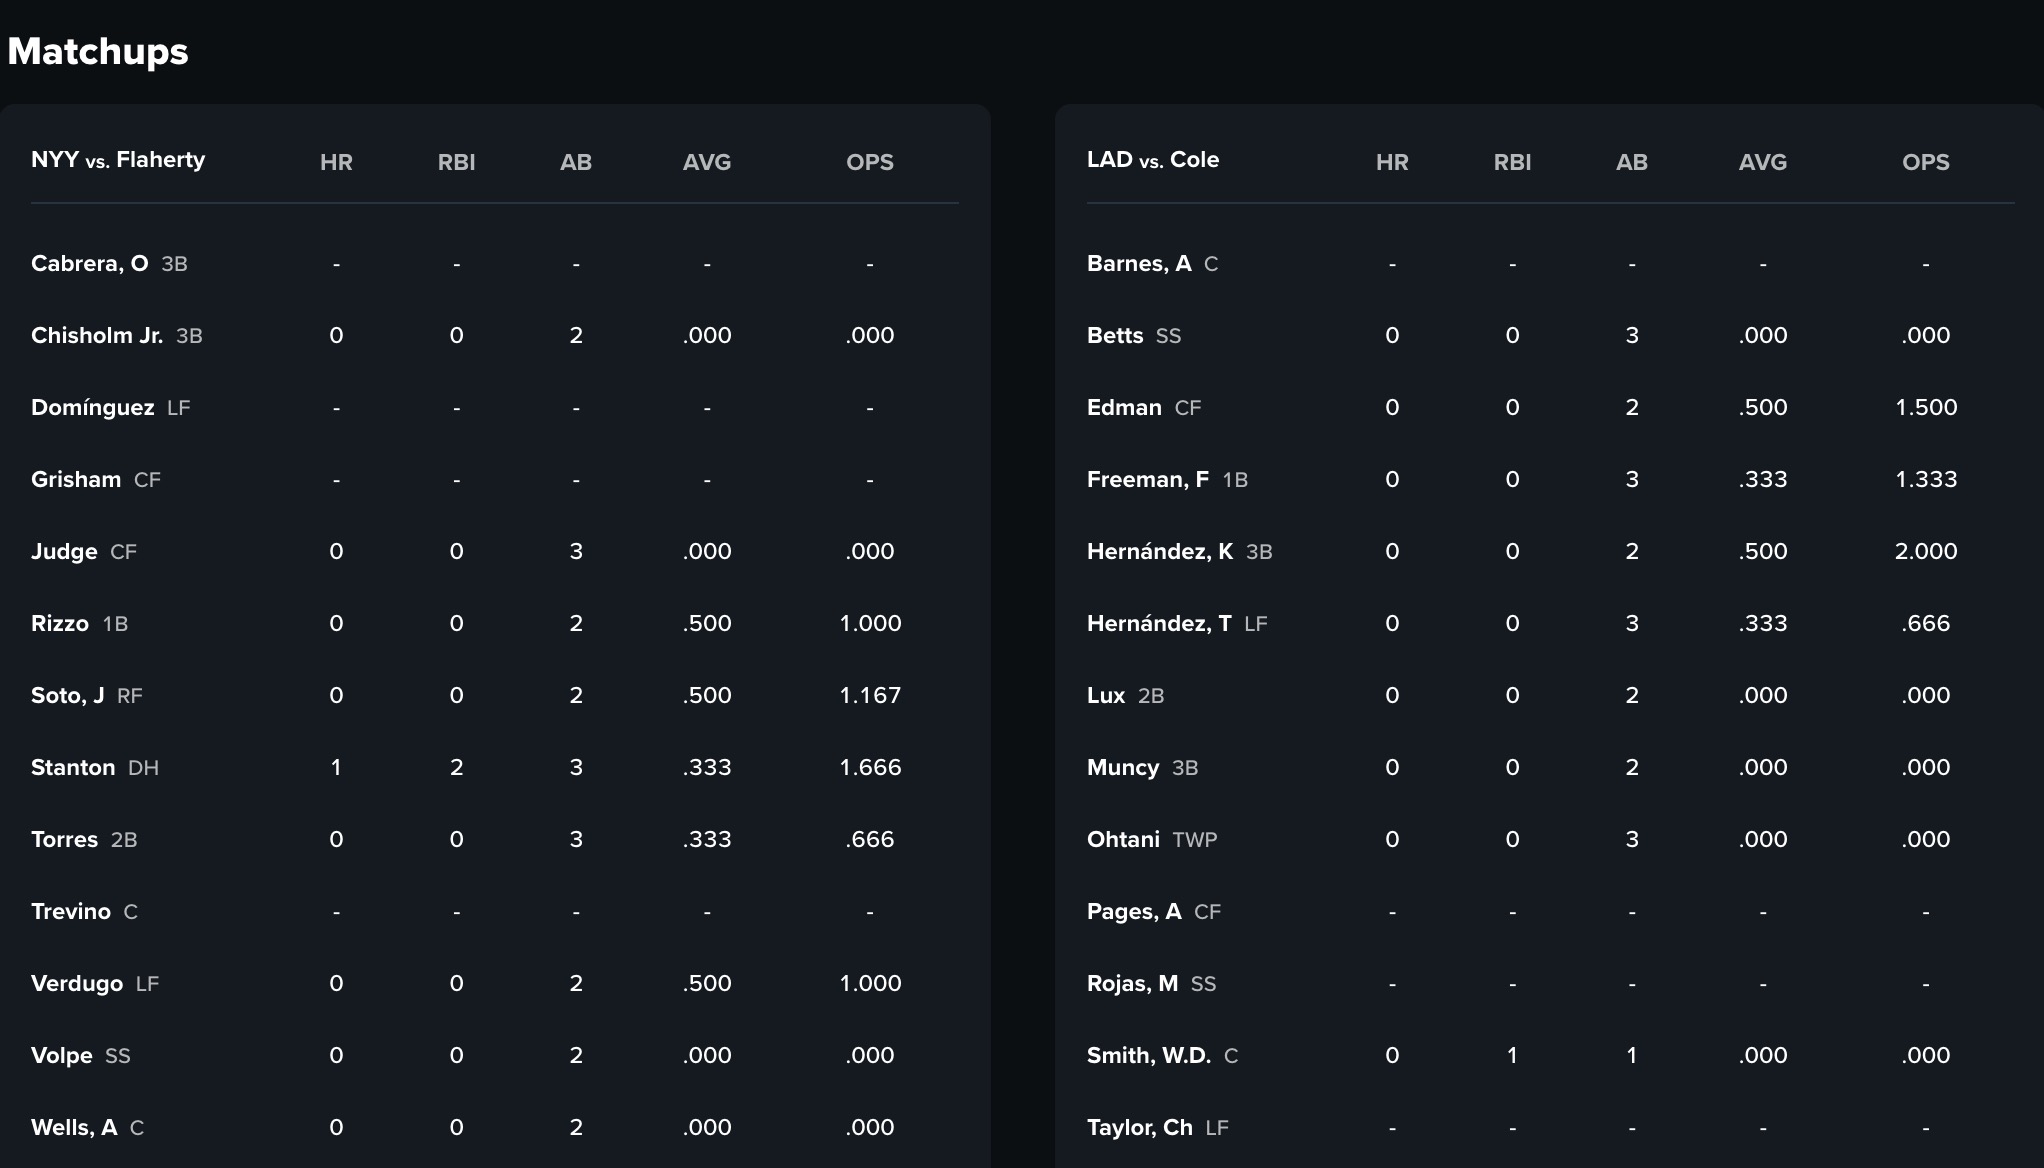This screenshot has height=1168, width=2044.
Task: Select Soto, J player name
Action: 67,695
